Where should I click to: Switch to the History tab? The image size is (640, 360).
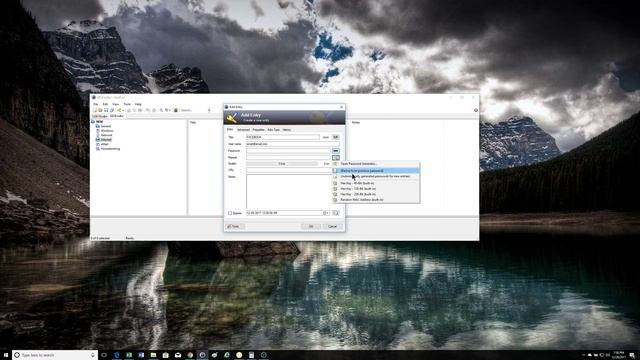287,130
